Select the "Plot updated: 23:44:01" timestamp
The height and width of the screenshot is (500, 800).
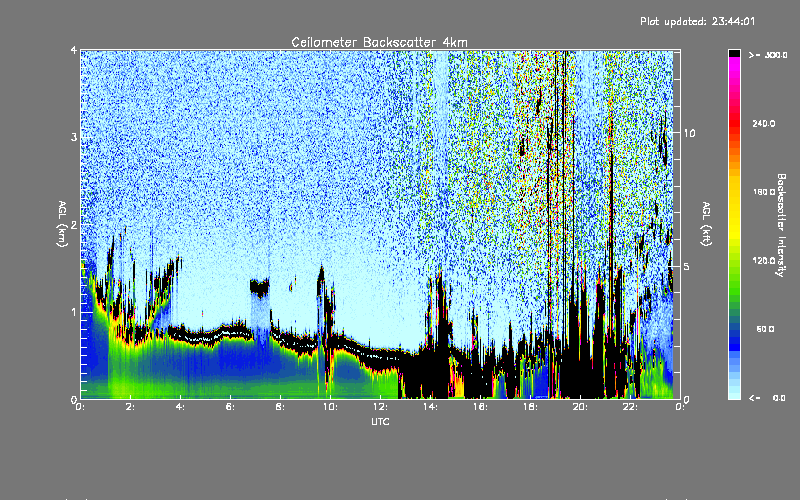pyautogui.click(x=697, y=21)
